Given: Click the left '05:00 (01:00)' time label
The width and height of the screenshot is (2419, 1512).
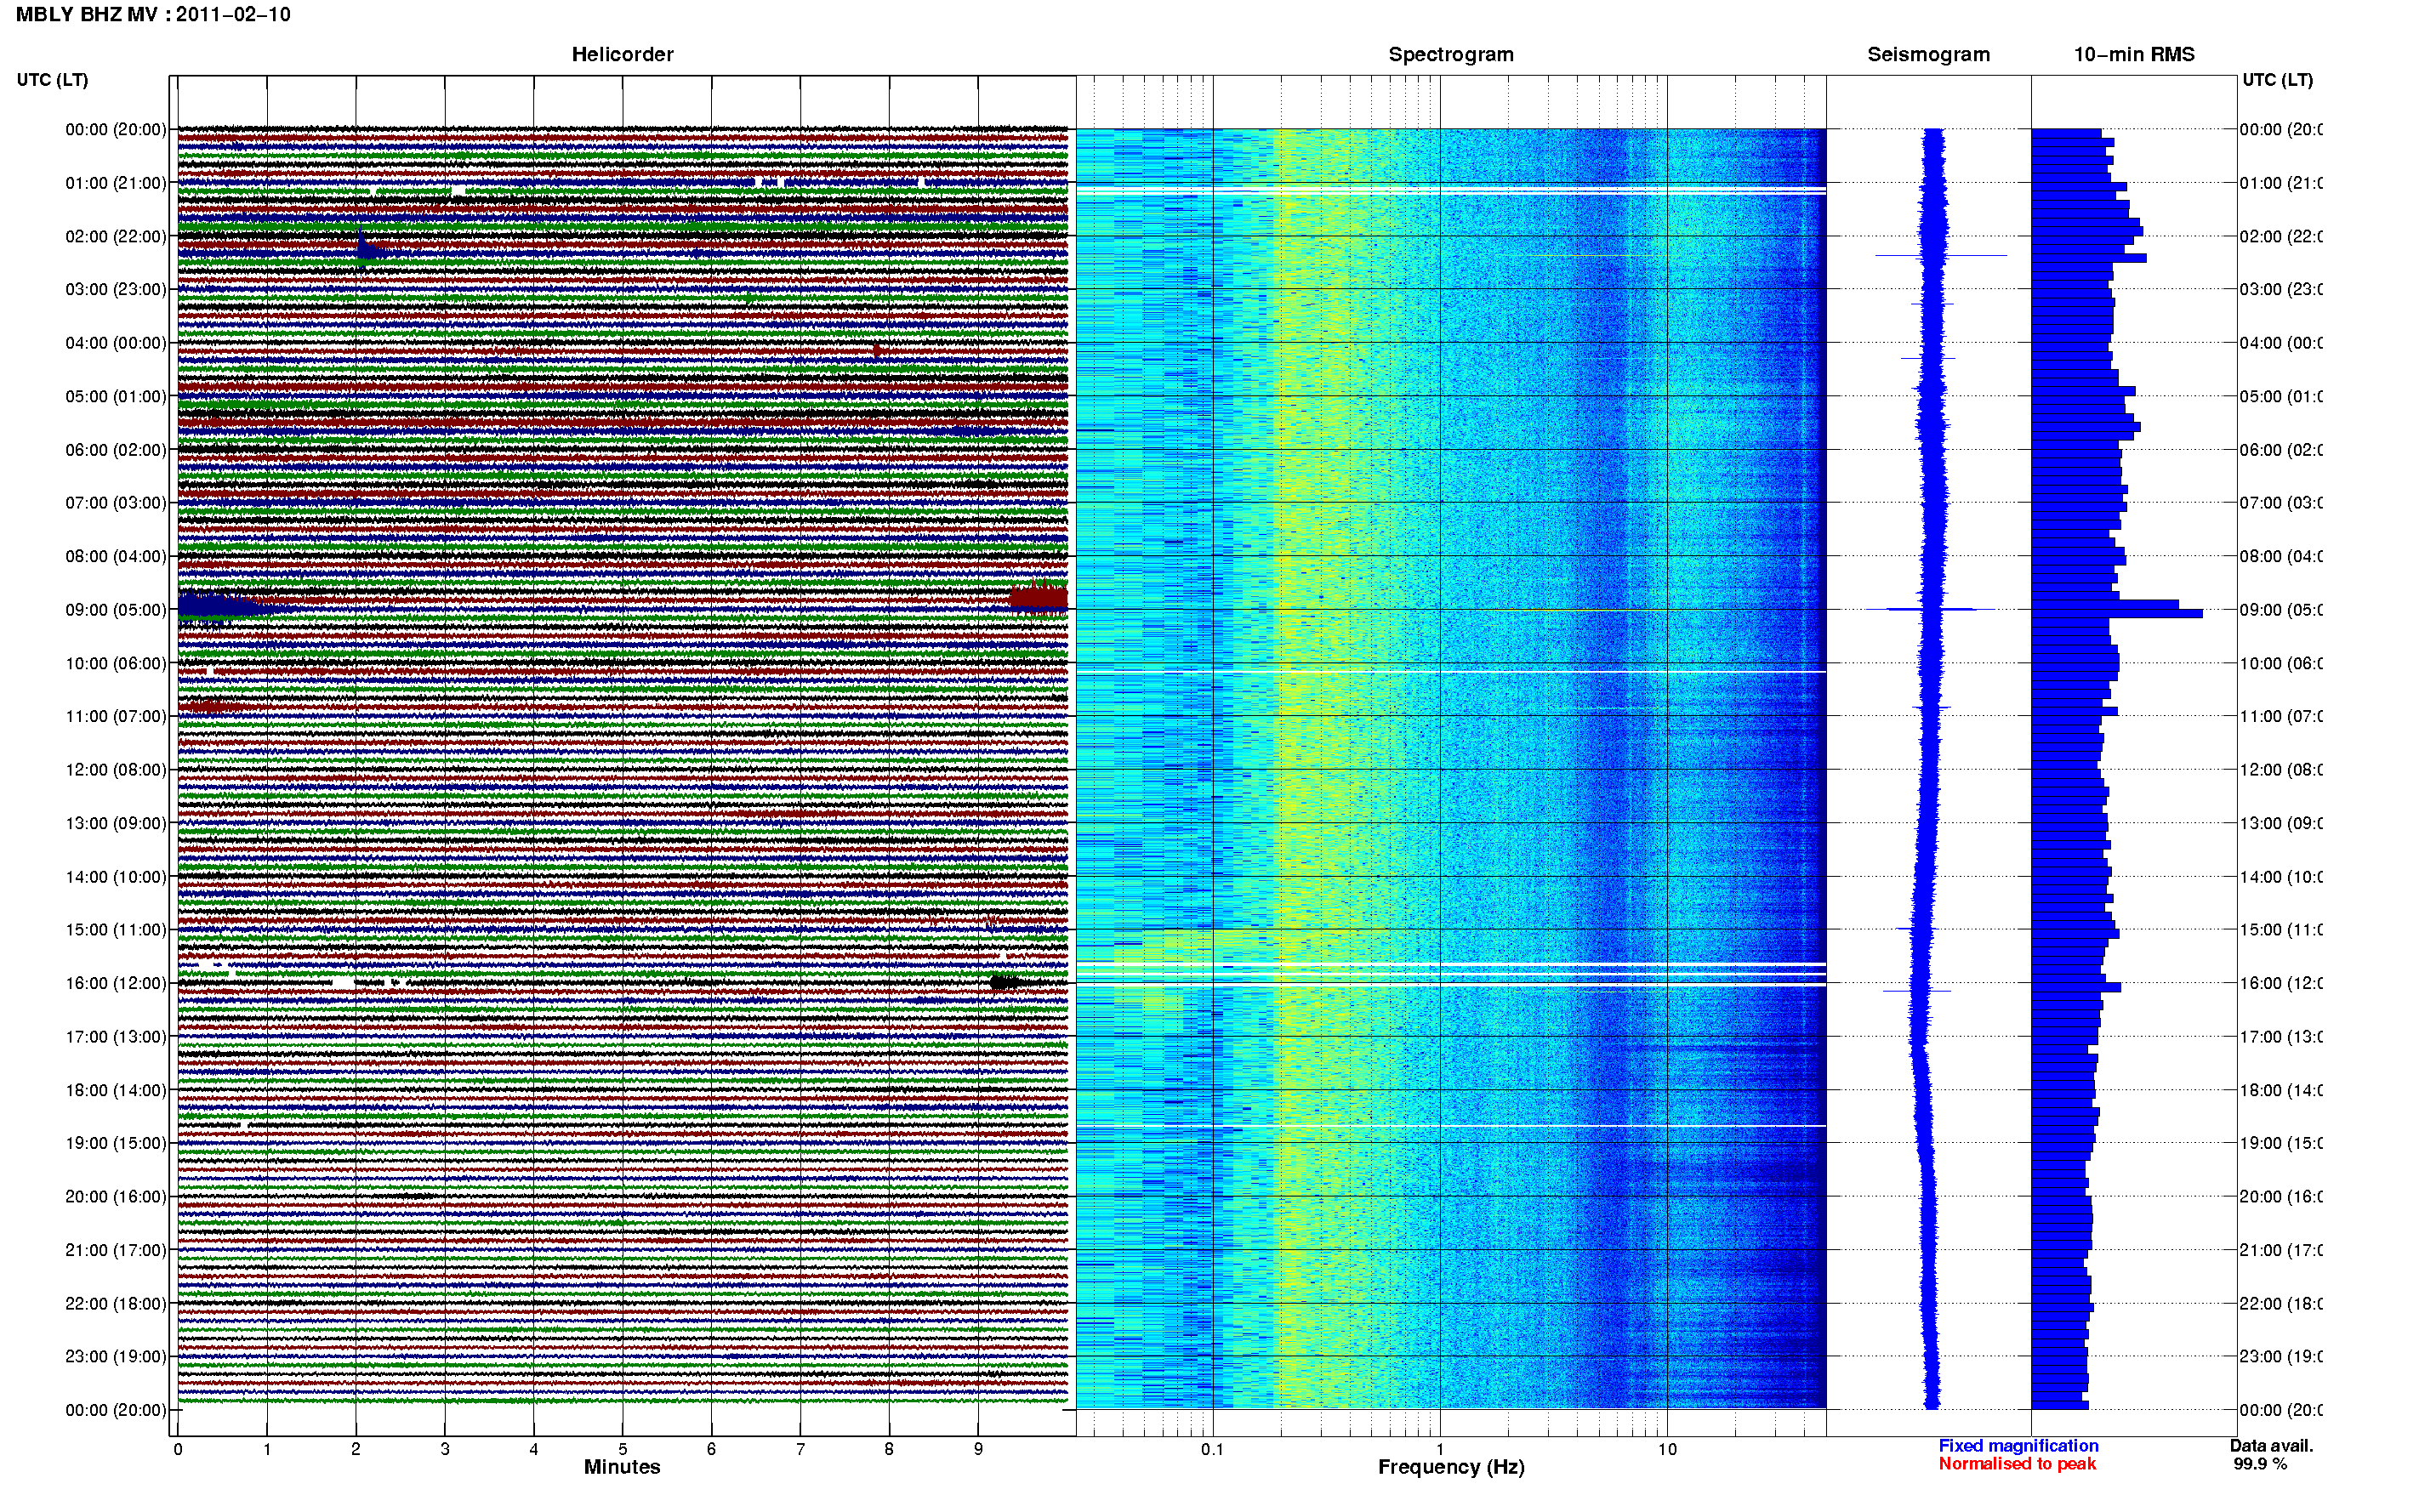Looking at the screenshot, I should (116, 396).
